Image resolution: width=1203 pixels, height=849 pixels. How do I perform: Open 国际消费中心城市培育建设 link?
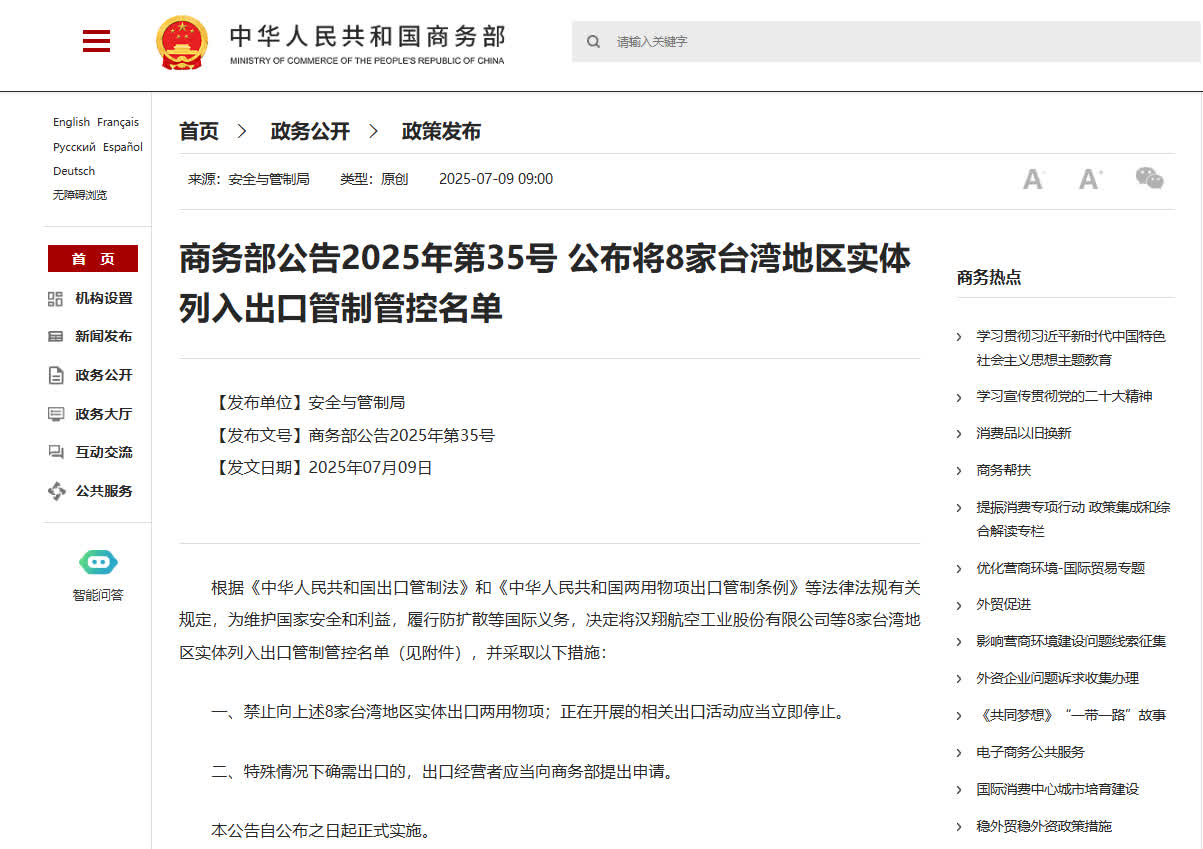1058,789
